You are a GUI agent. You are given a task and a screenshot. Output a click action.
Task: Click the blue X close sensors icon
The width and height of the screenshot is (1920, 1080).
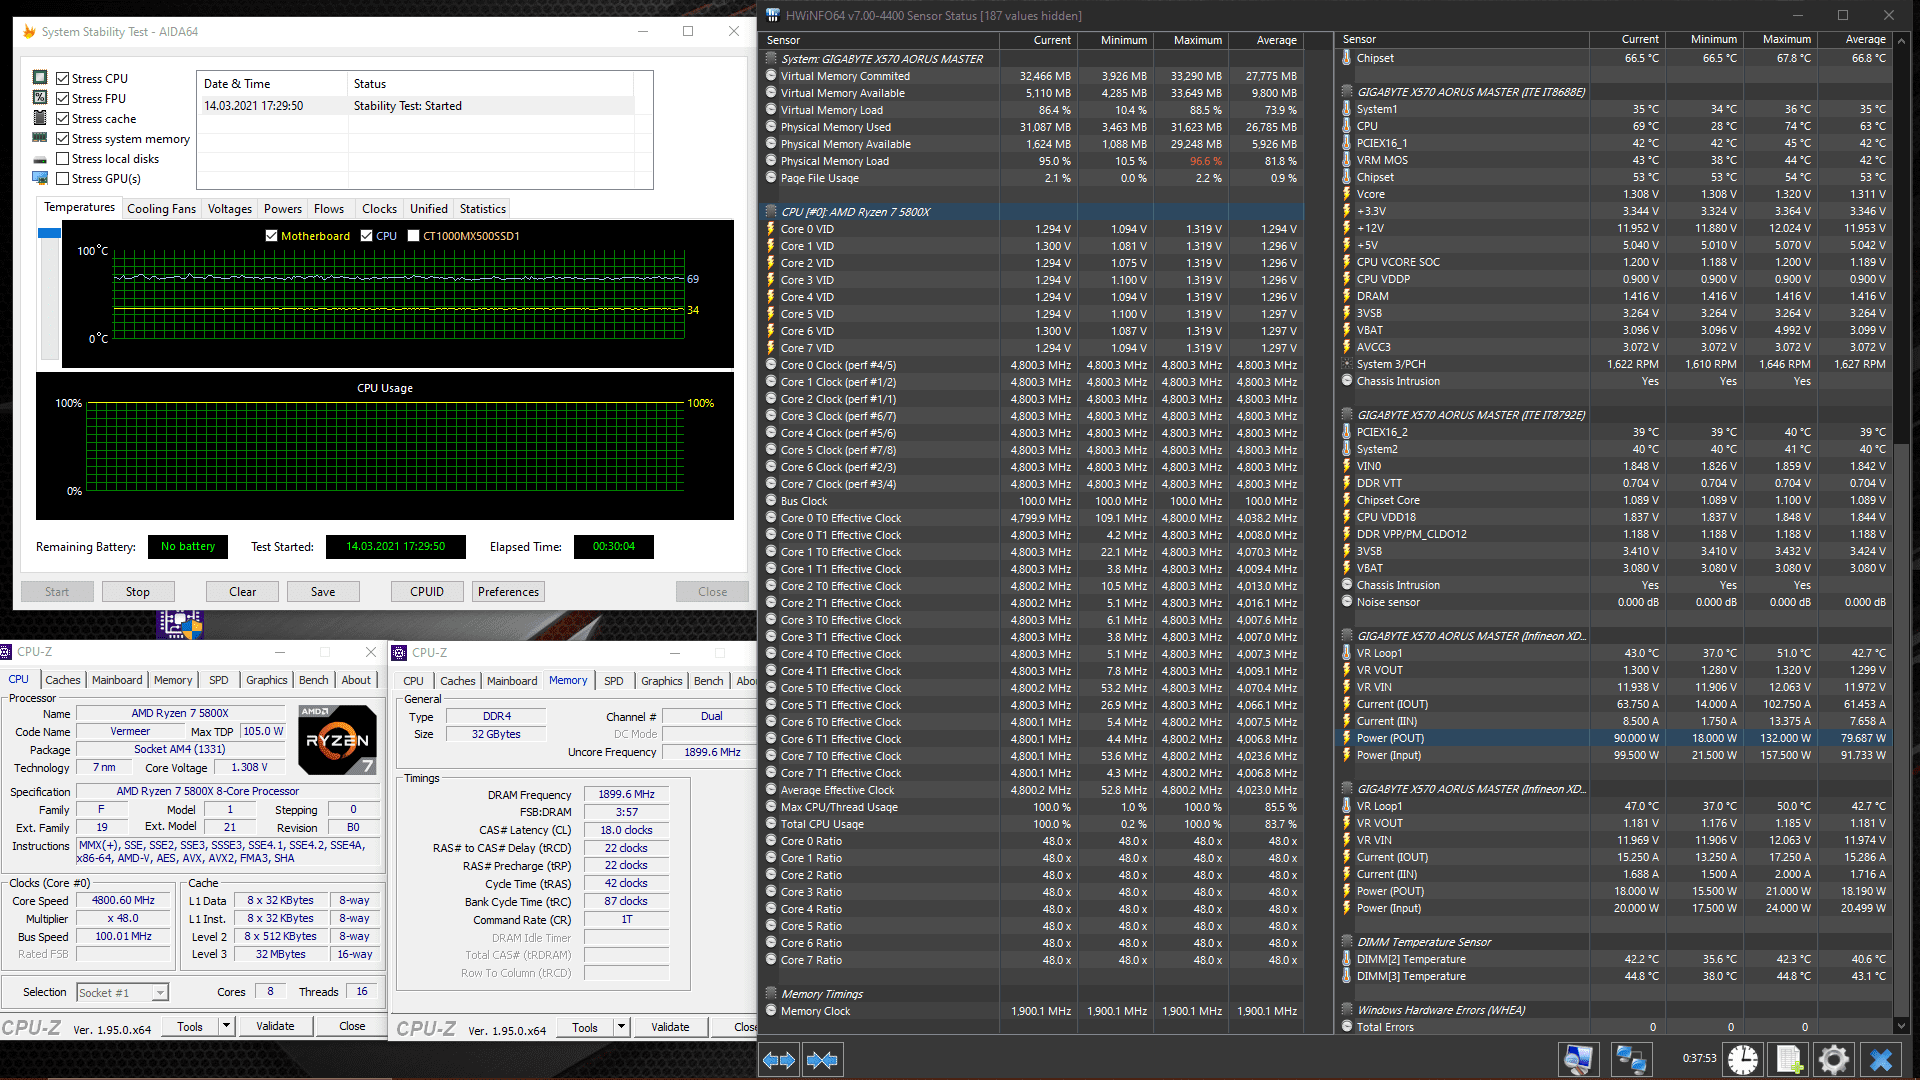1881,1059
